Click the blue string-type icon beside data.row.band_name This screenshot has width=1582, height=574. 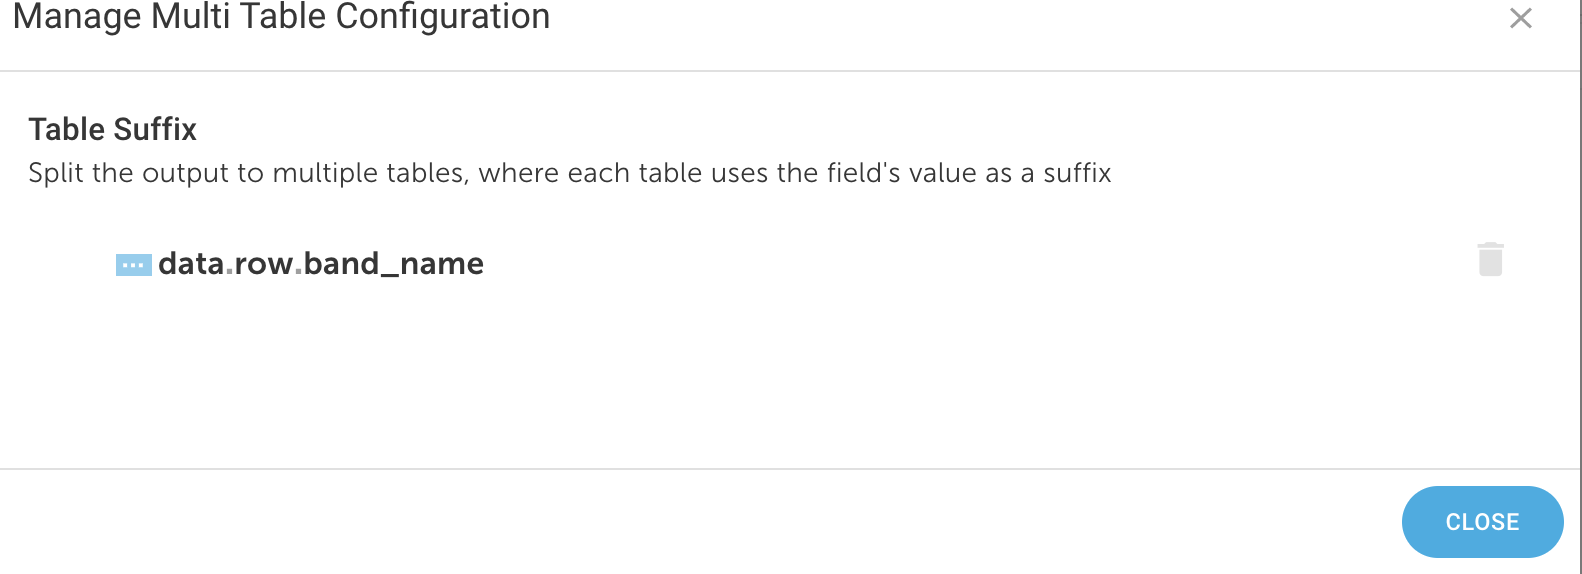click(x=134, y=265)
